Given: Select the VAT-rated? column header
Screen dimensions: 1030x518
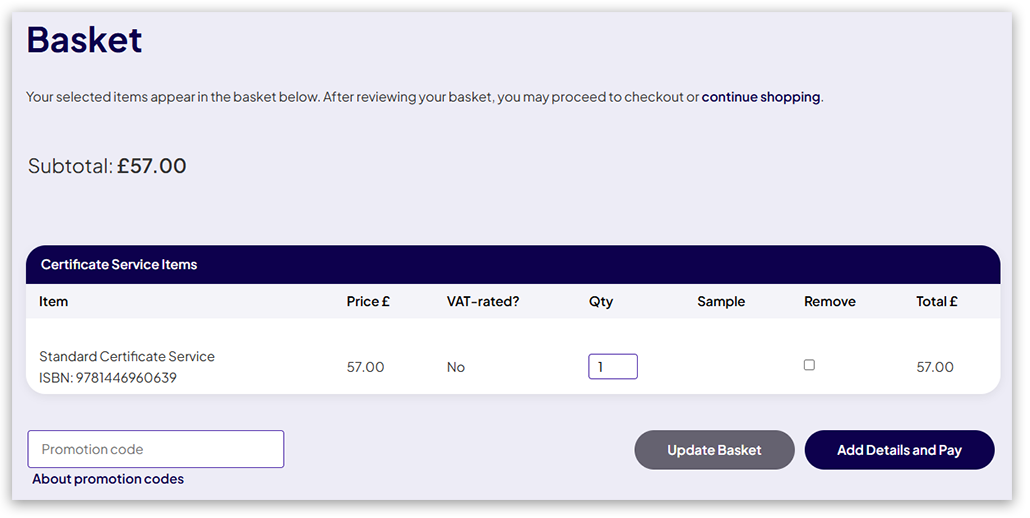Looking at the screenshot, I should 483,301.
